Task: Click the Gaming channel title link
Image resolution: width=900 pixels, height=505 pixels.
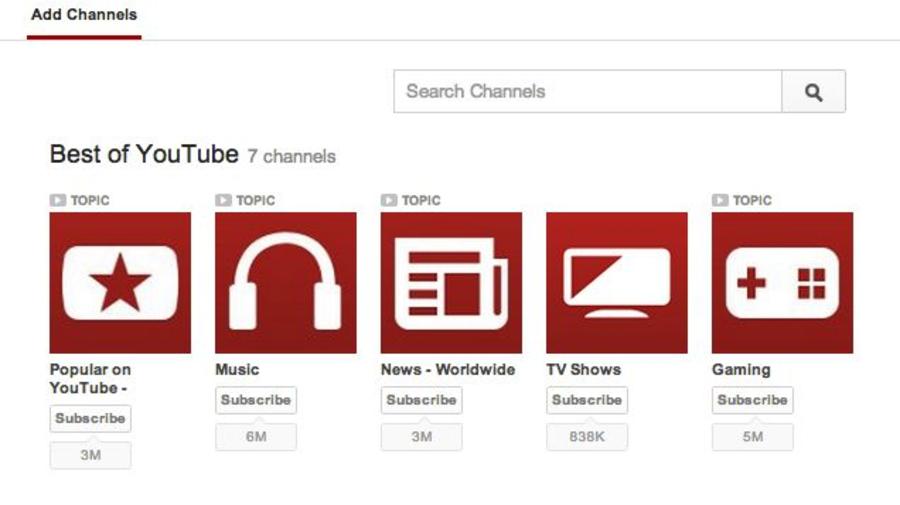Action: [x=741, y=370]
